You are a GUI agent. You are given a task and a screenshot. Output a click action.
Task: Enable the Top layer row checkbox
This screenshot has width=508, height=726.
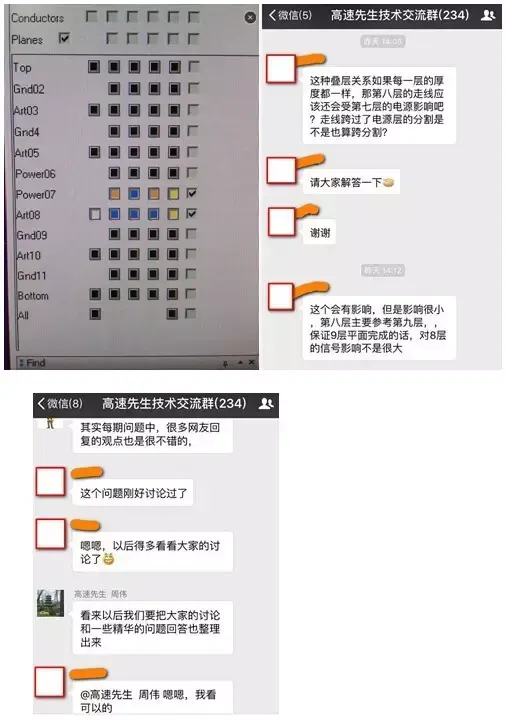pyautogui.click(x=194, y=67)
